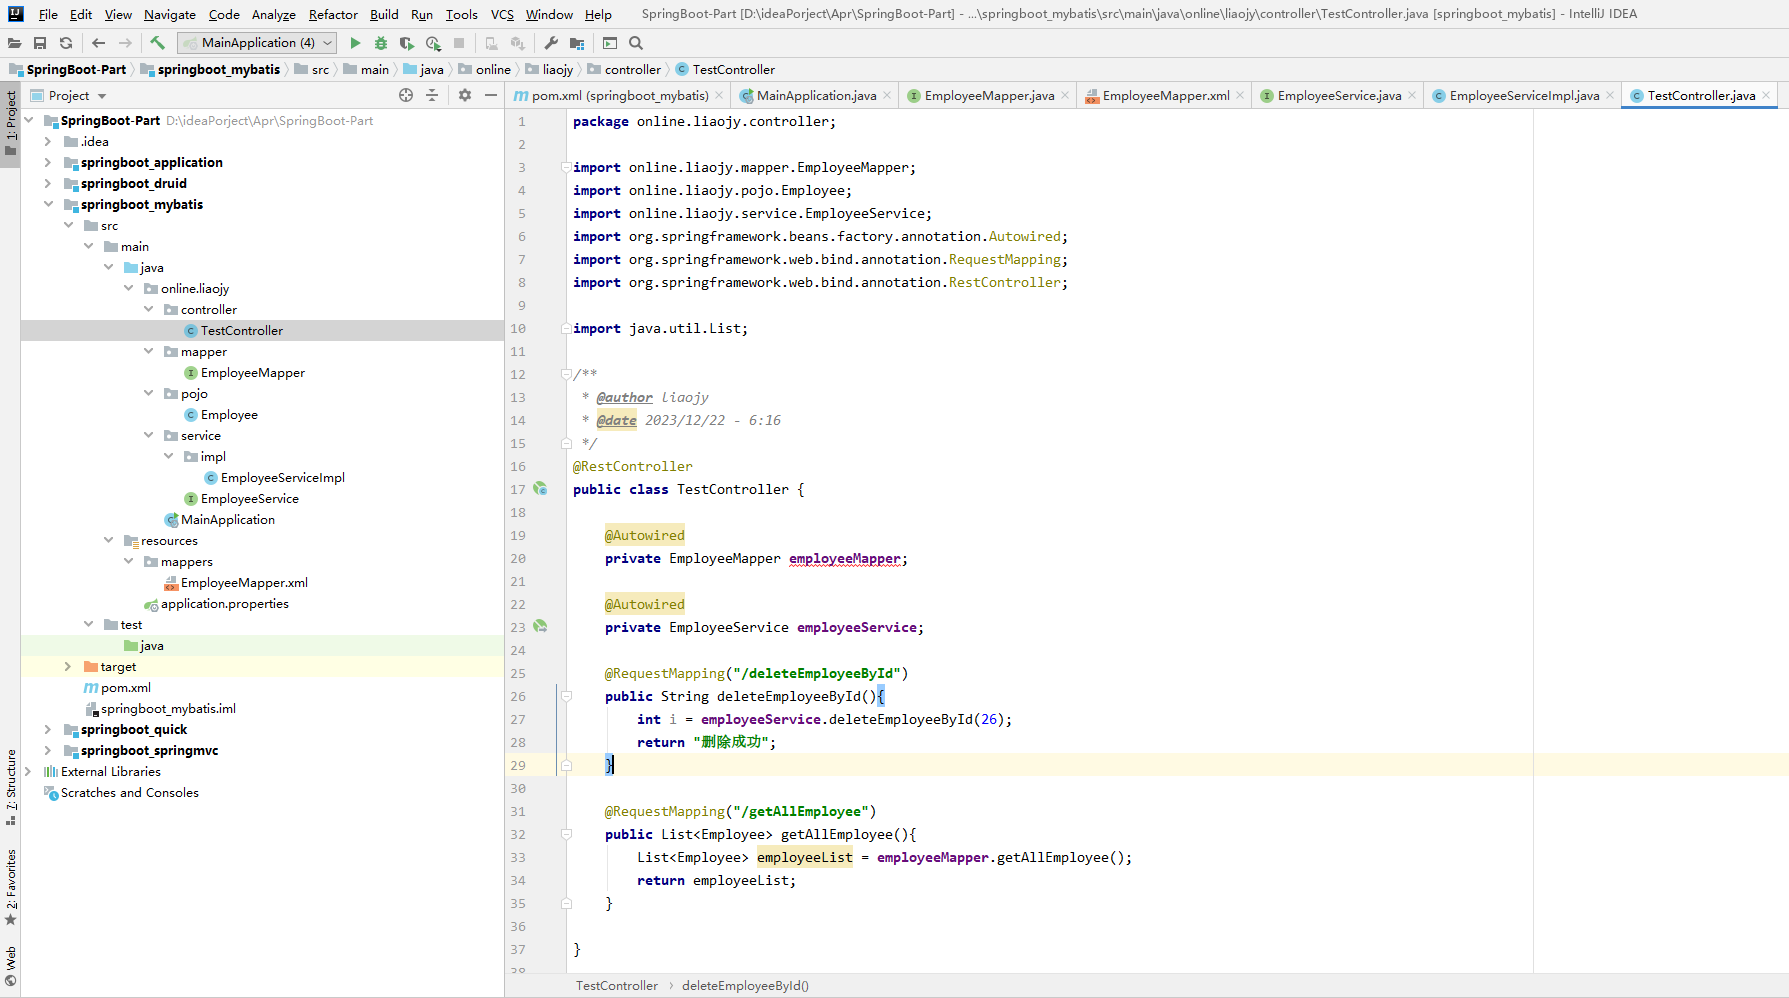The width and height of the screenshot is (1789, 998).
Task: Open Search Everywhere via the magnifier icon
Action: [636, 43]
